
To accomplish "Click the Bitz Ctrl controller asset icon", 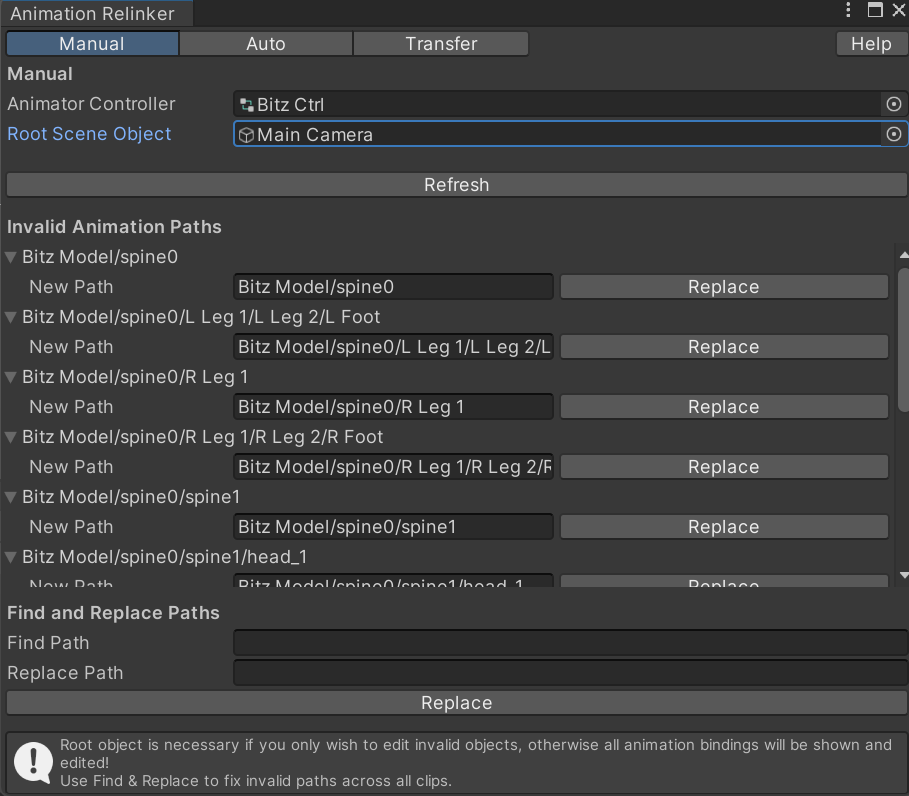I will point(246,105).
